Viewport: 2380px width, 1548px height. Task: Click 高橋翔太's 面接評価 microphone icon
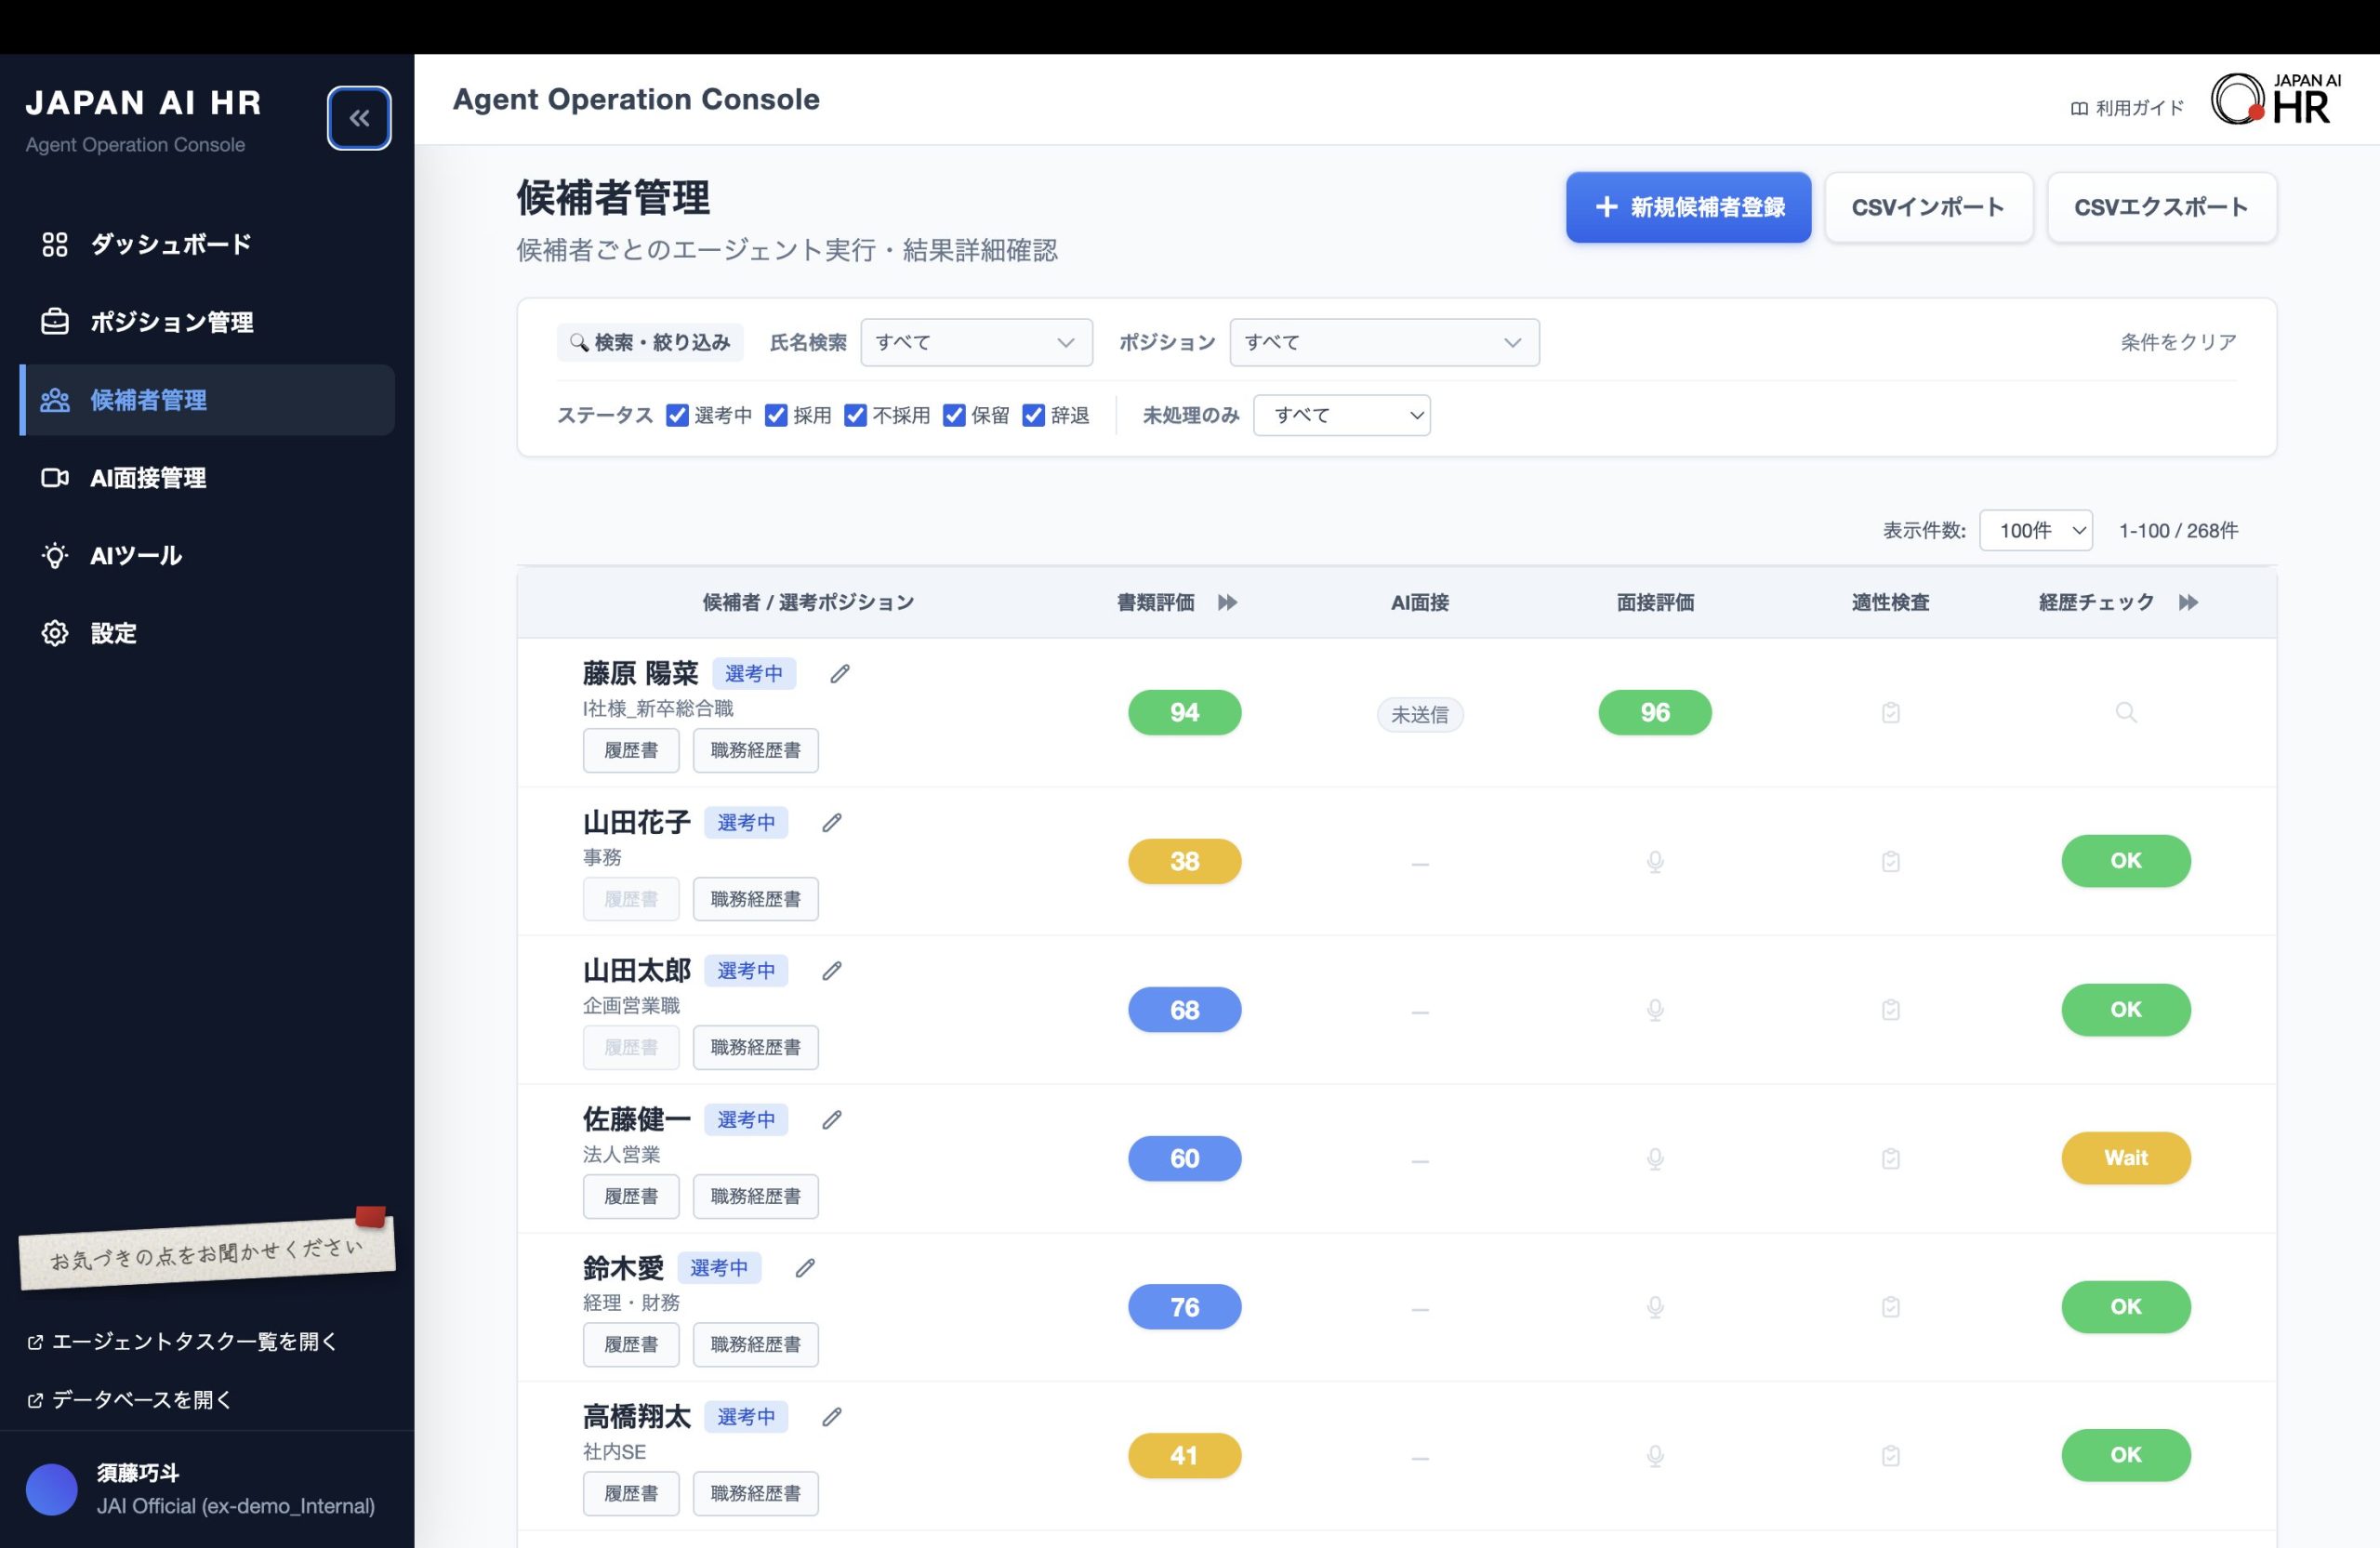tap(1655, 1455)
